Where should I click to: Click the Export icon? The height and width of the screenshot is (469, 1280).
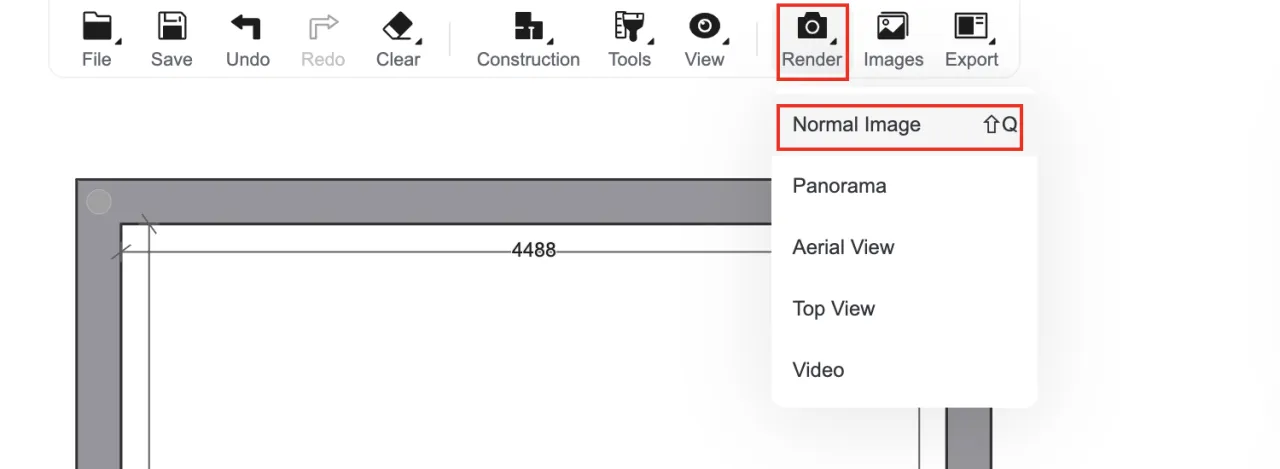pyautogui.click(x=971, y=27)
